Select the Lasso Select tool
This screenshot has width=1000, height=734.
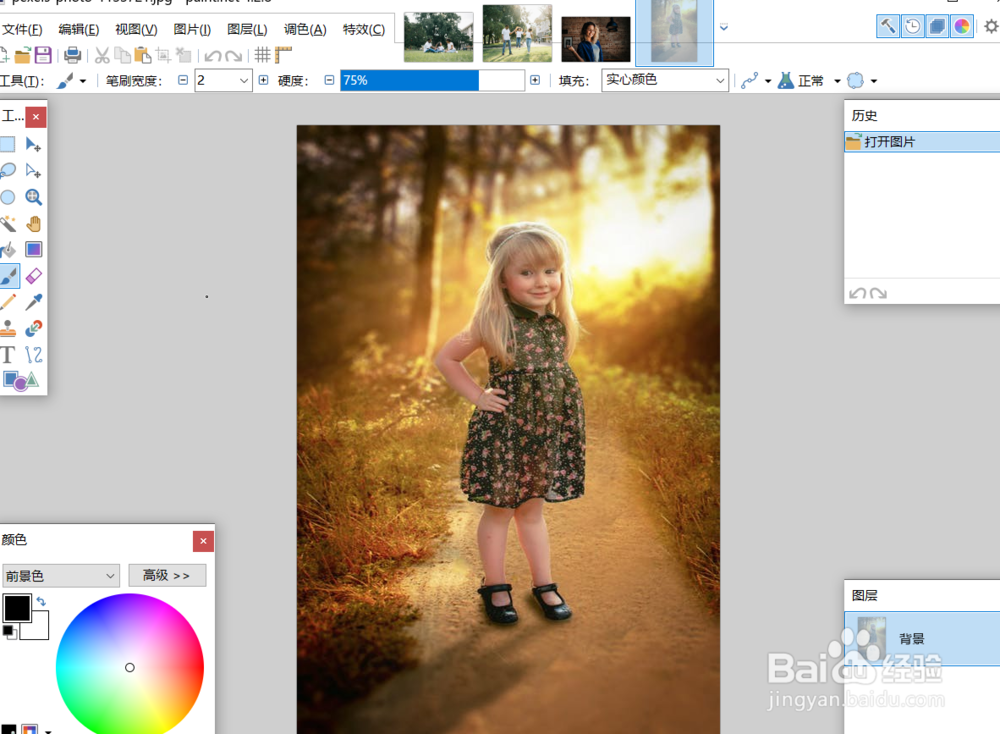coord(7,170)
